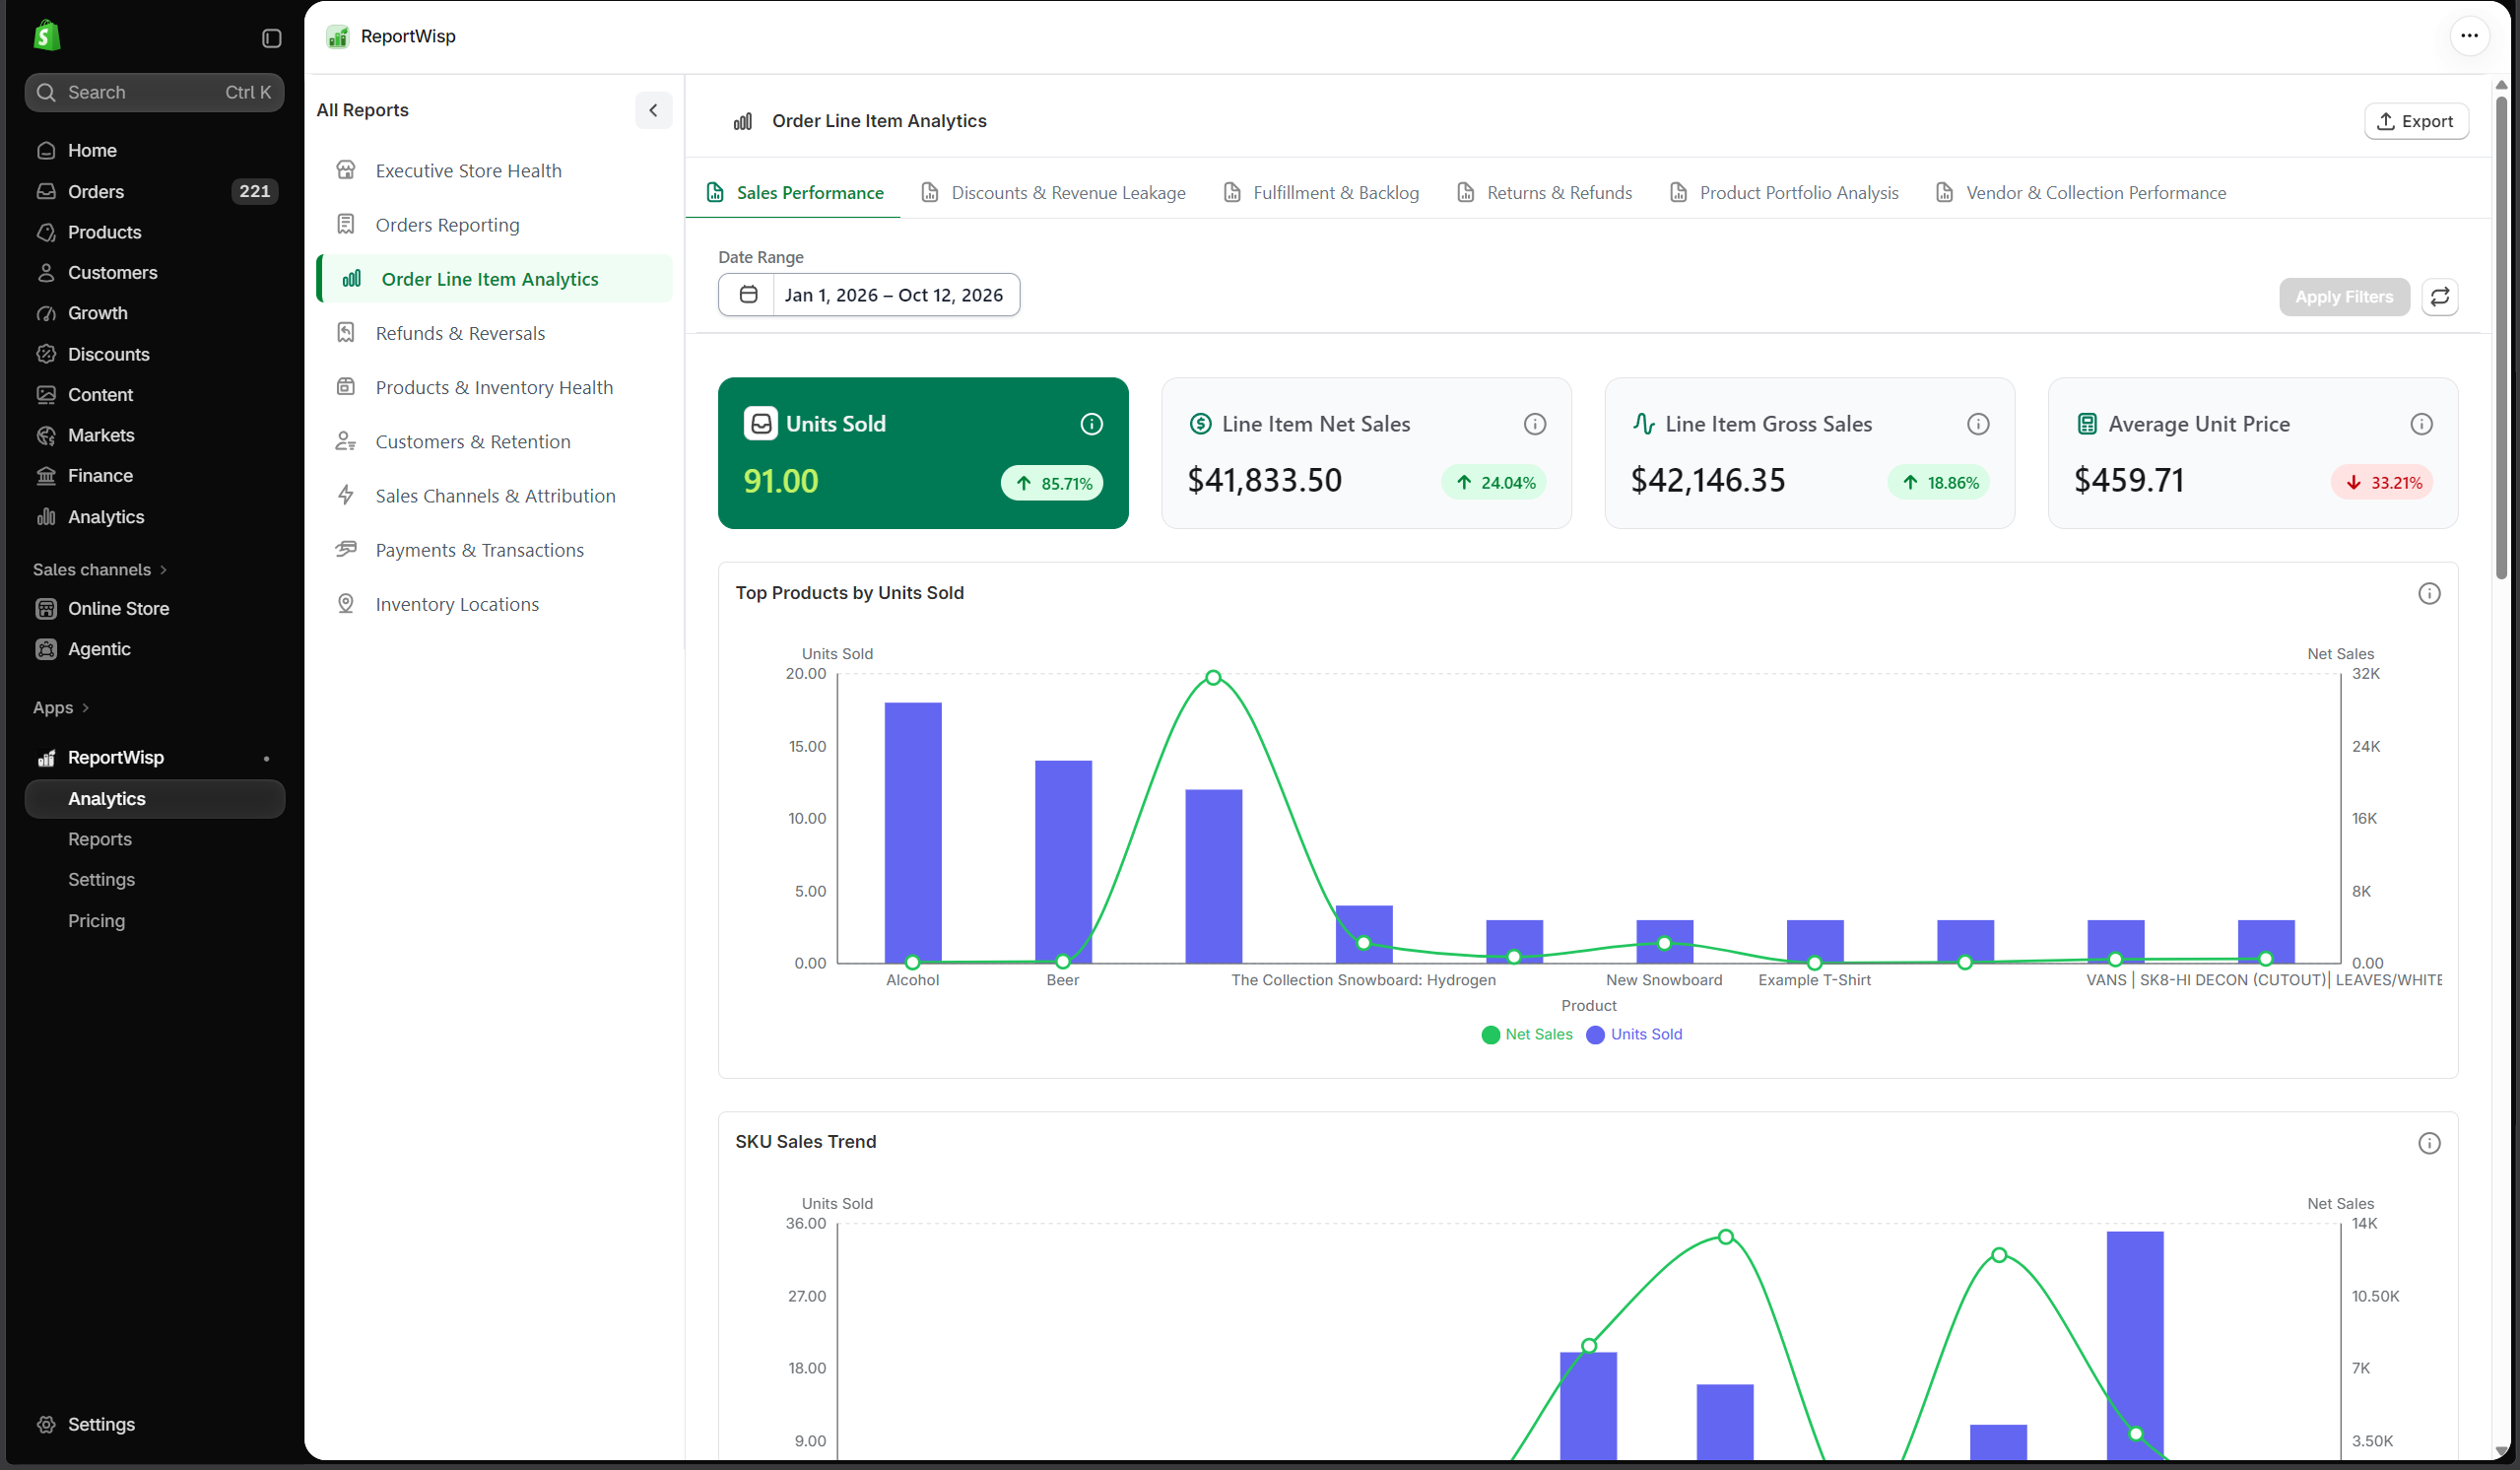Click the Payments & Transactions icon
This screenshot has height=1470, width=2520.
click(346, 549)
